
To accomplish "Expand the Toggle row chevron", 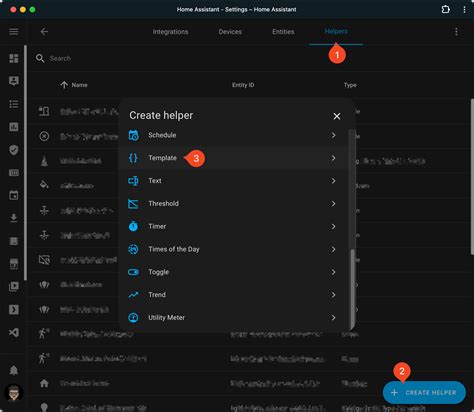I will pyautogui.click(x=333, y=272).
